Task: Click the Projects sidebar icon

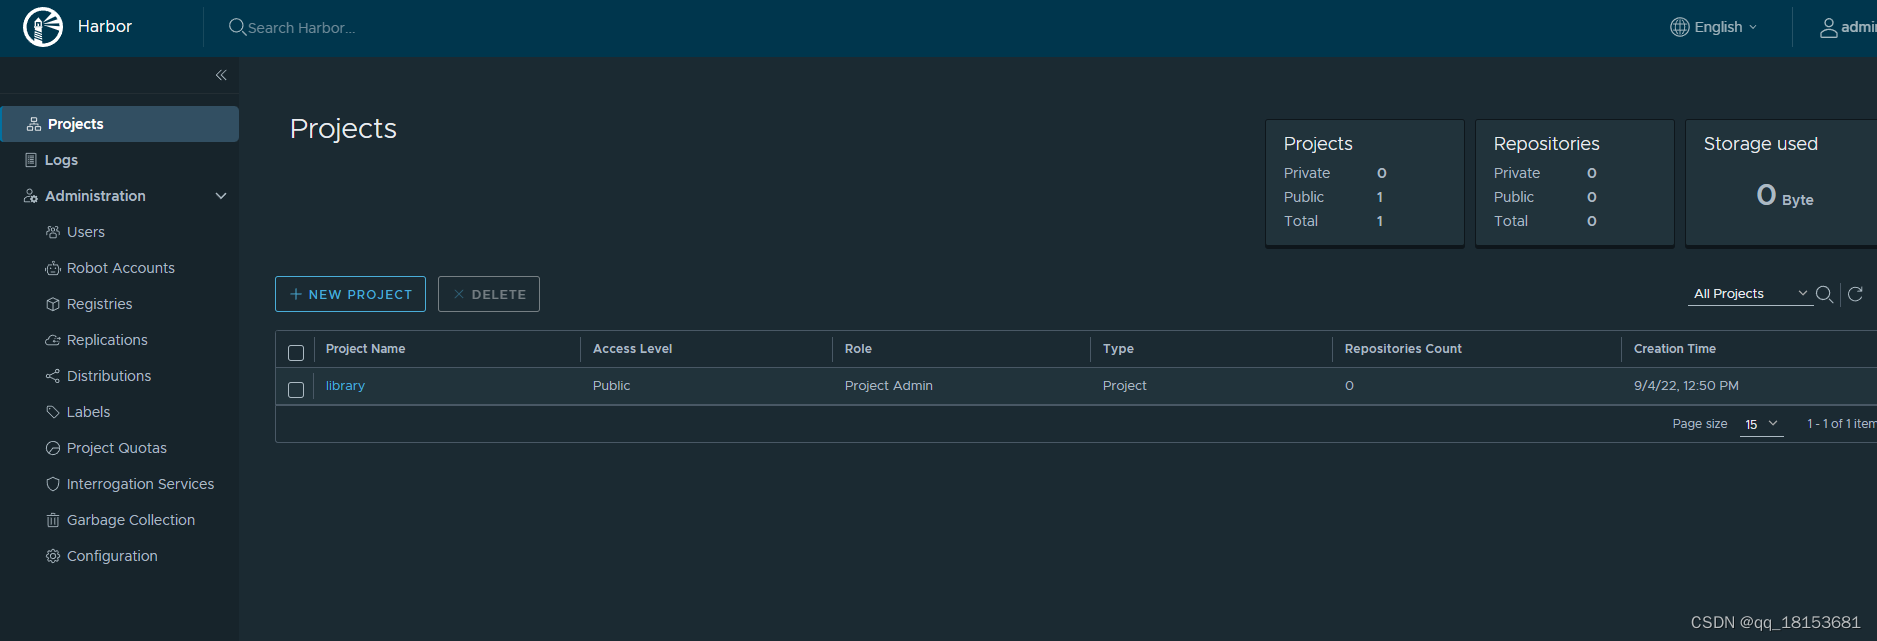Action: 34,124
